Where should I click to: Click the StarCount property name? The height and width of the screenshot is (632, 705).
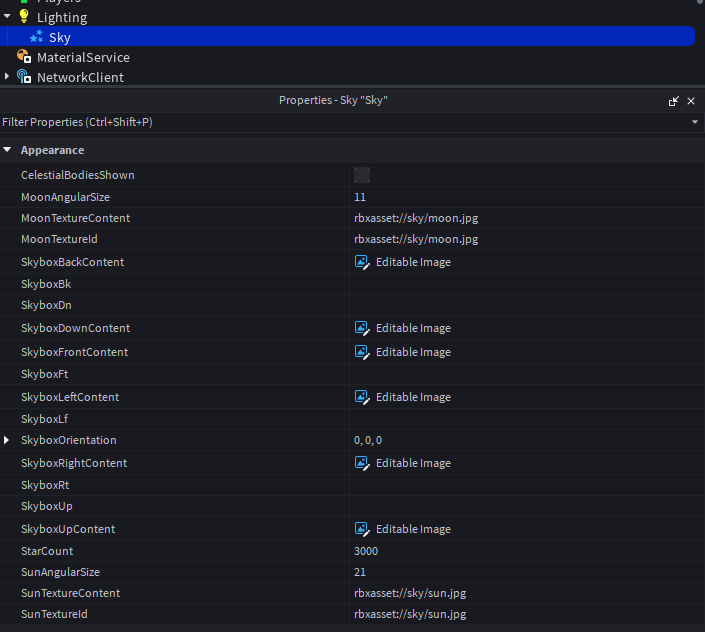click(47, 551)
